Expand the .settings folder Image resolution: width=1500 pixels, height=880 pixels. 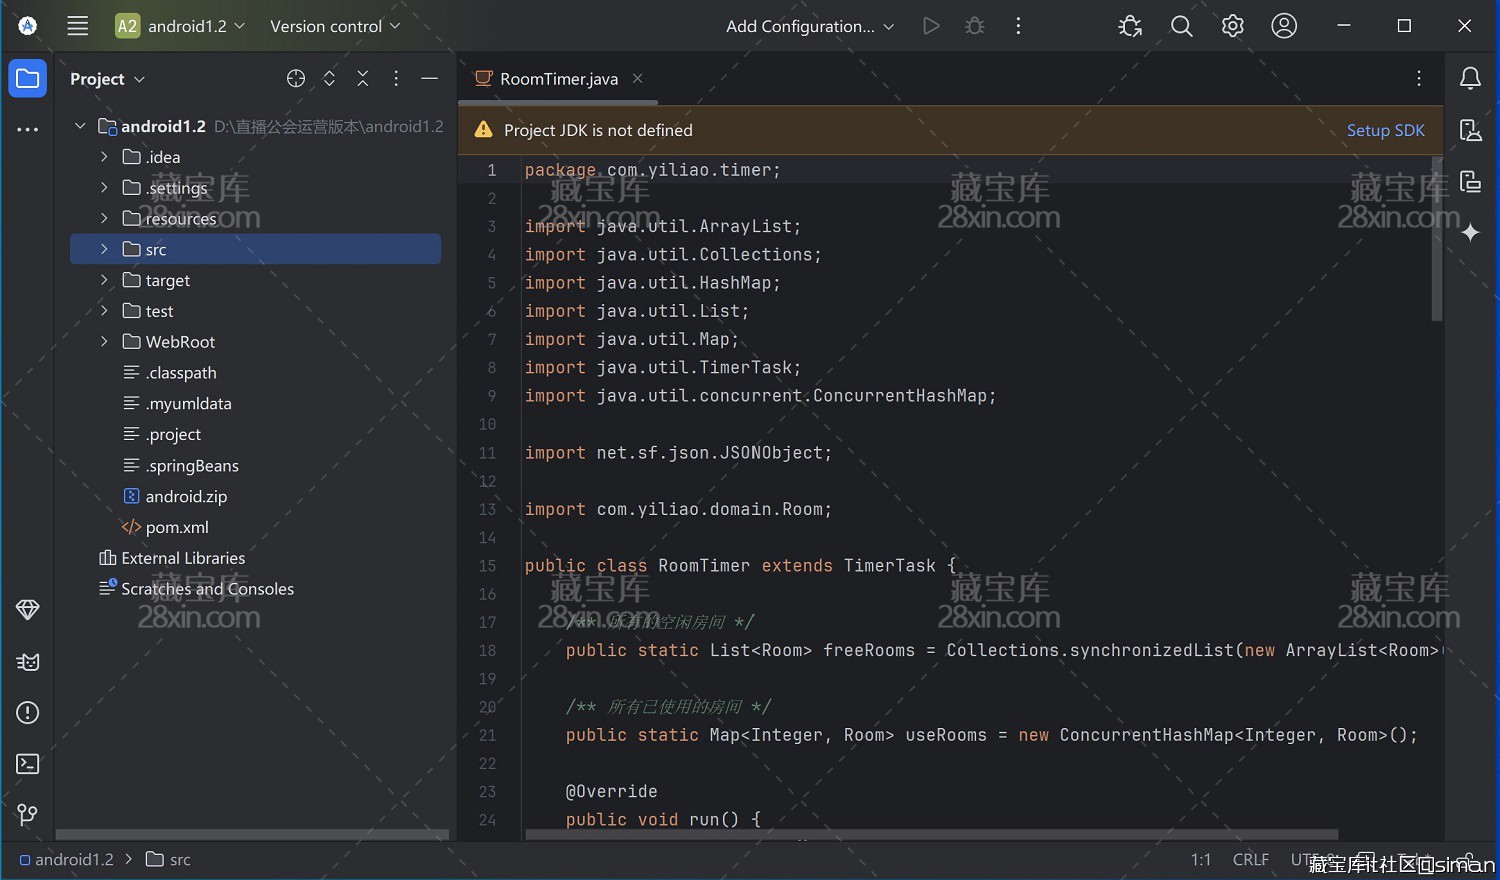coord(104,188)
